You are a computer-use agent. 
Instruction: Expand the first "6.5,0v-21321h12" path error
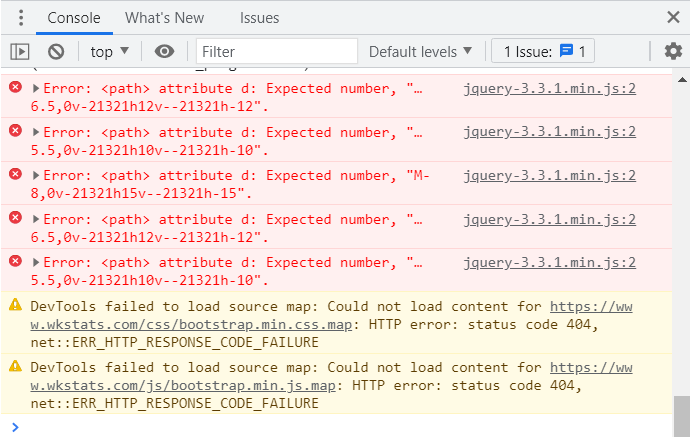click(37, 89)
